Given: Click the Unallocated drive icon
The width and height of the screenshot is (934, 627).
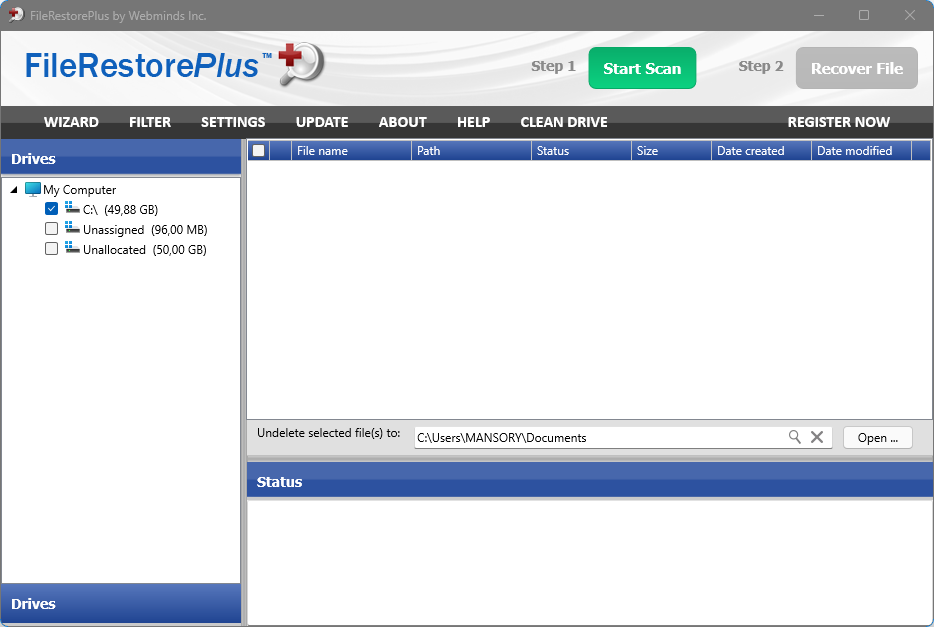Looking at the screenshot, I should [72, 248].
